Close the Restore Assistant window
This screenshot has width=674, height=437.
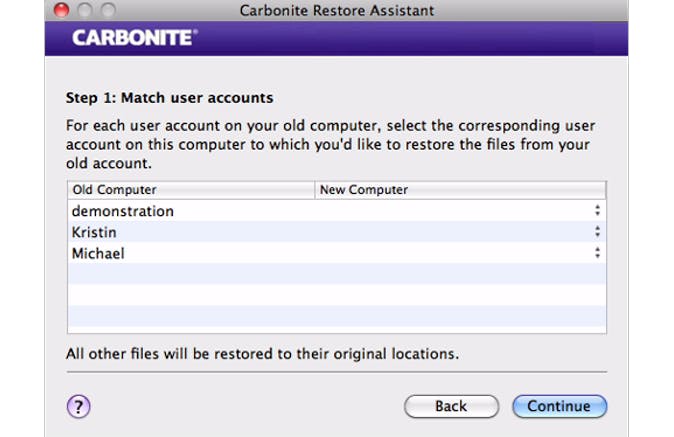[x=61, y=11]
